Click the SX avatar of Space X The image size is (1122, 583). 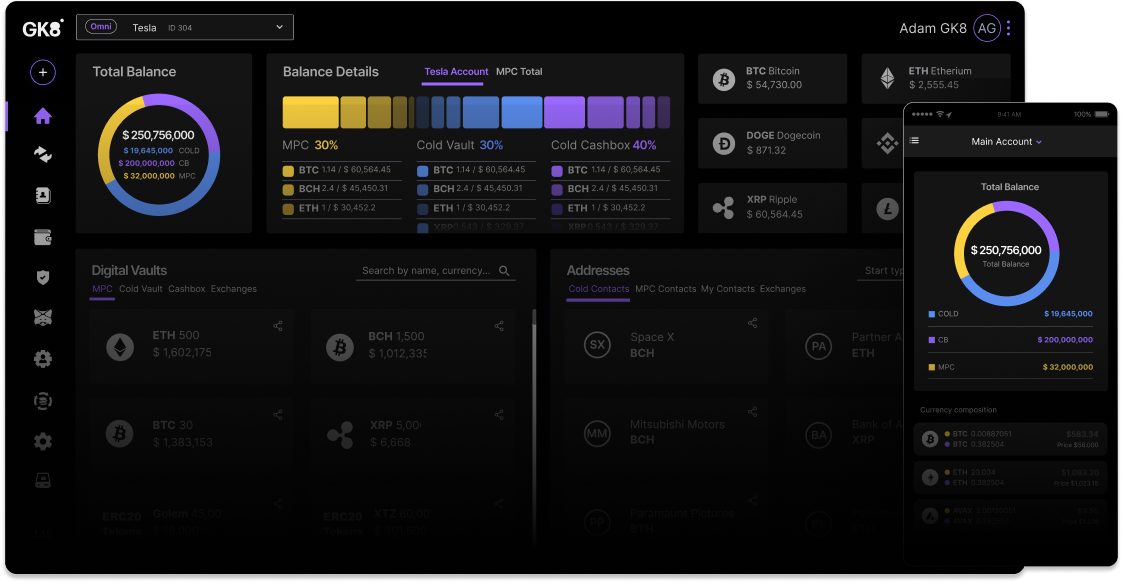[597, 345]
